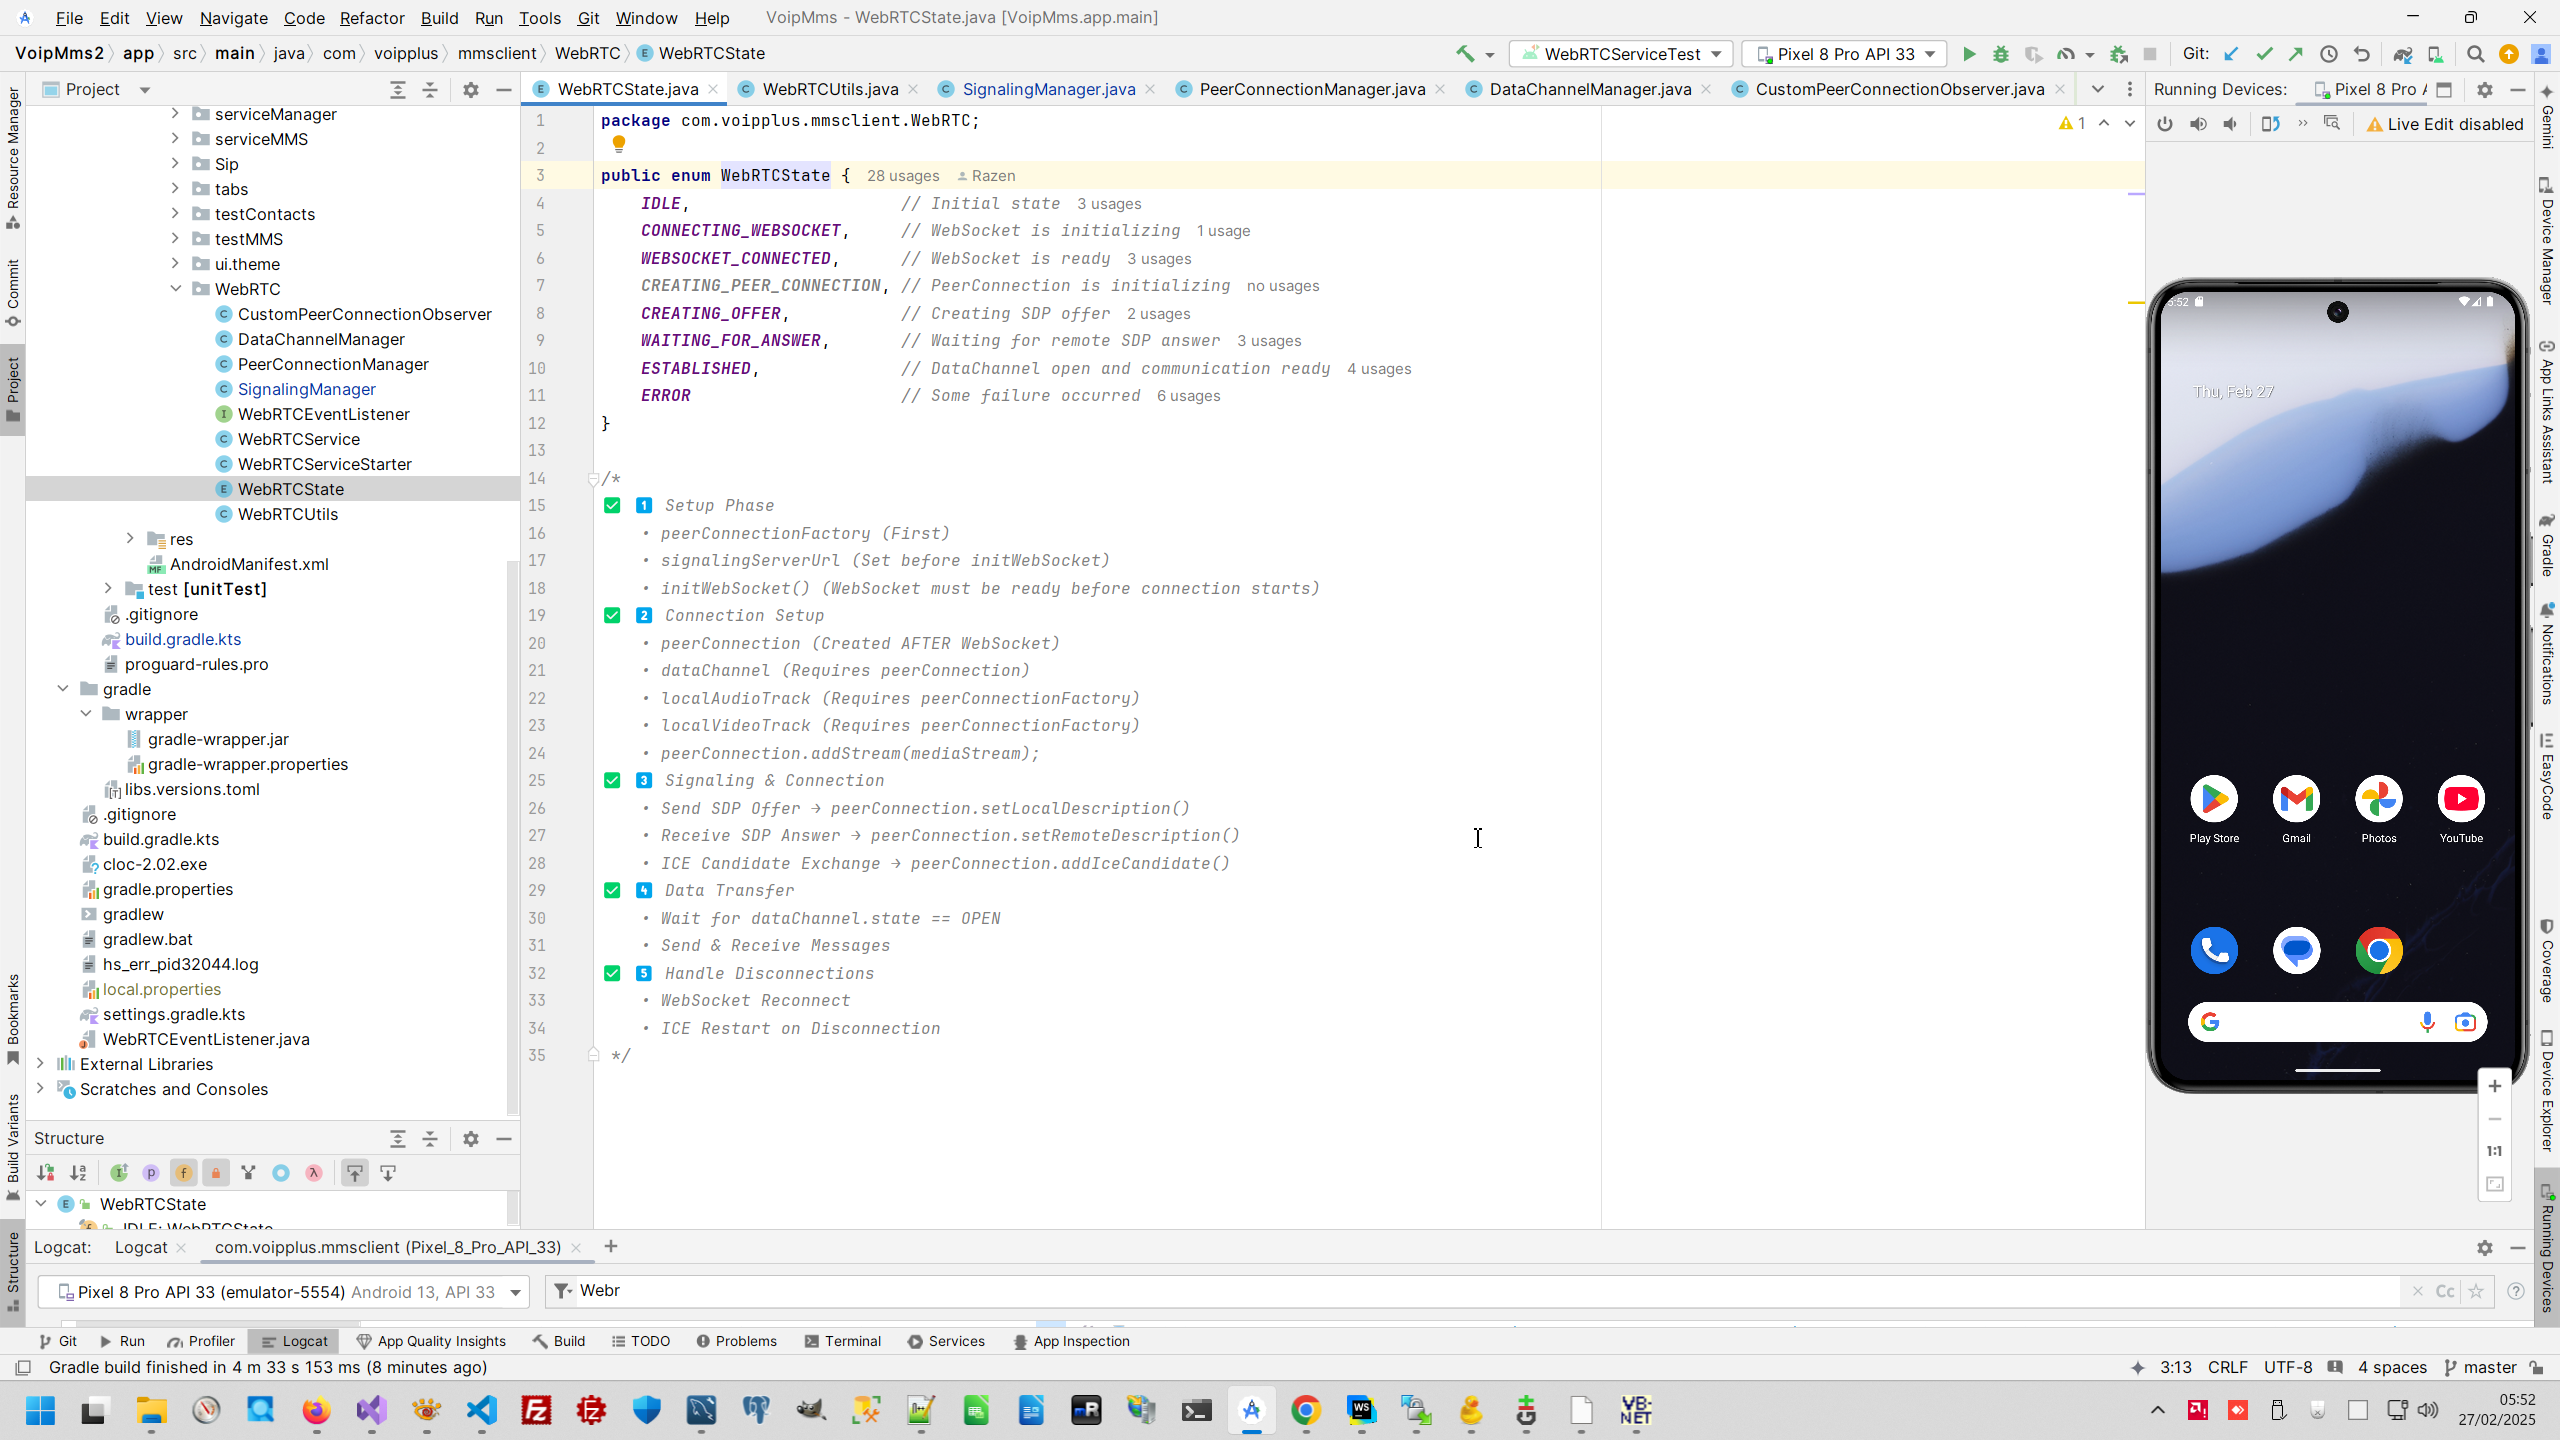Open the Terminal tool window
Image resolution: width=2560 pixels, height=1440 pixels.
coord(842,1341)
